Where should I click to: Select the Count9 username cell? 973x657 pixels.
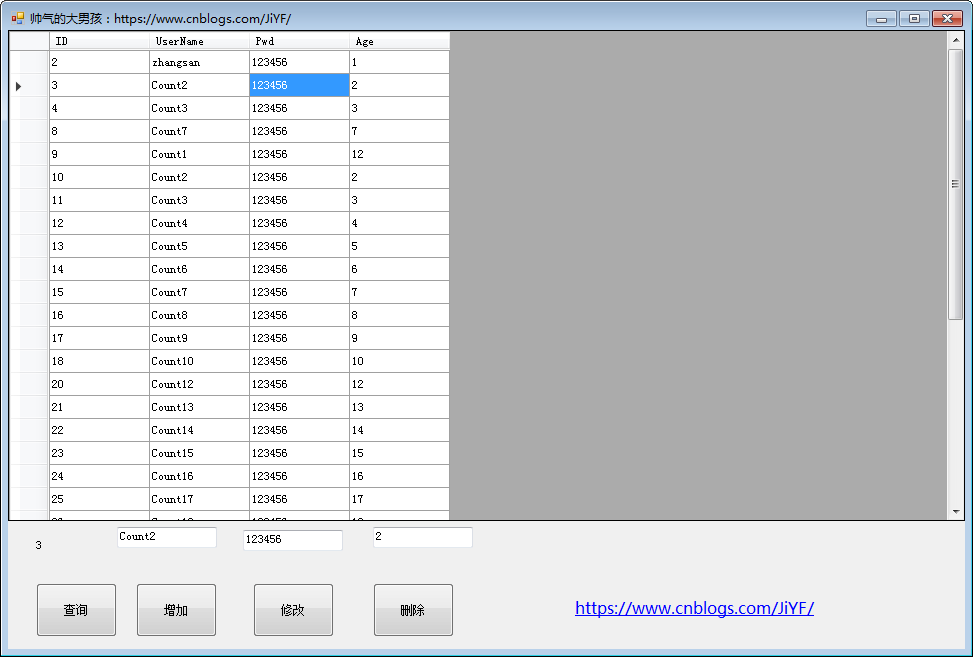(x=199, y=338)
